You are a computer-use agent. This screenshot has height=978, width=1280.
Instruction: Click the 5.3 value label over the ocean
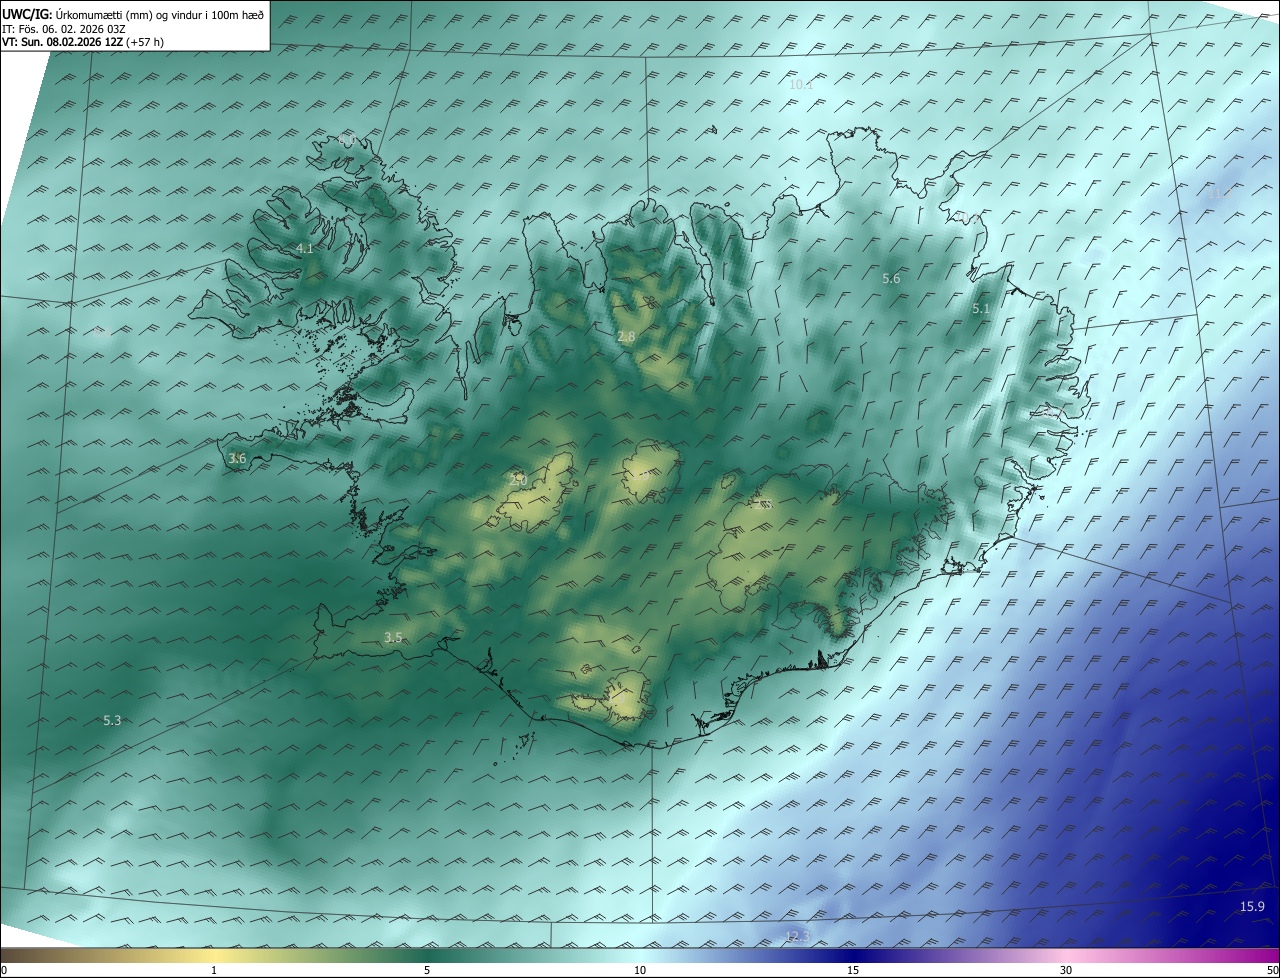coord(112,720)
